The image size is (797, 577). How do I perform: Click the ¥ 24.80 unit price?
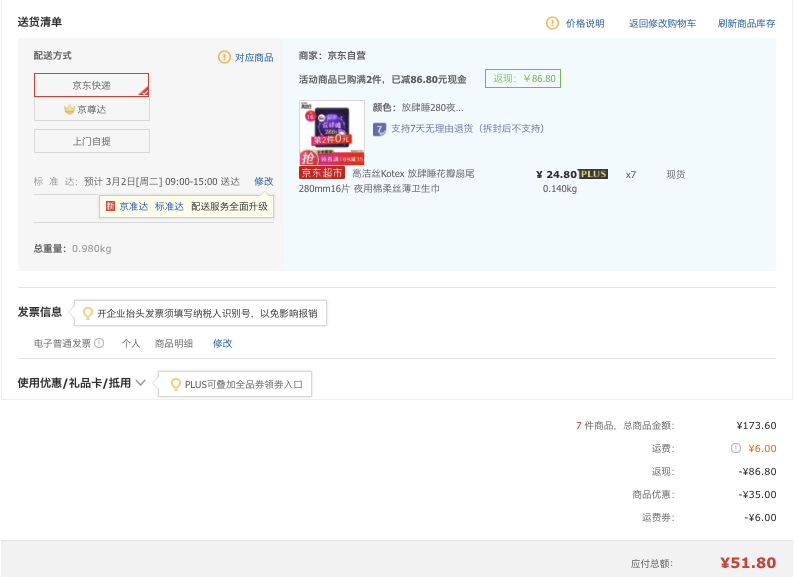click(x=556, y=174)
